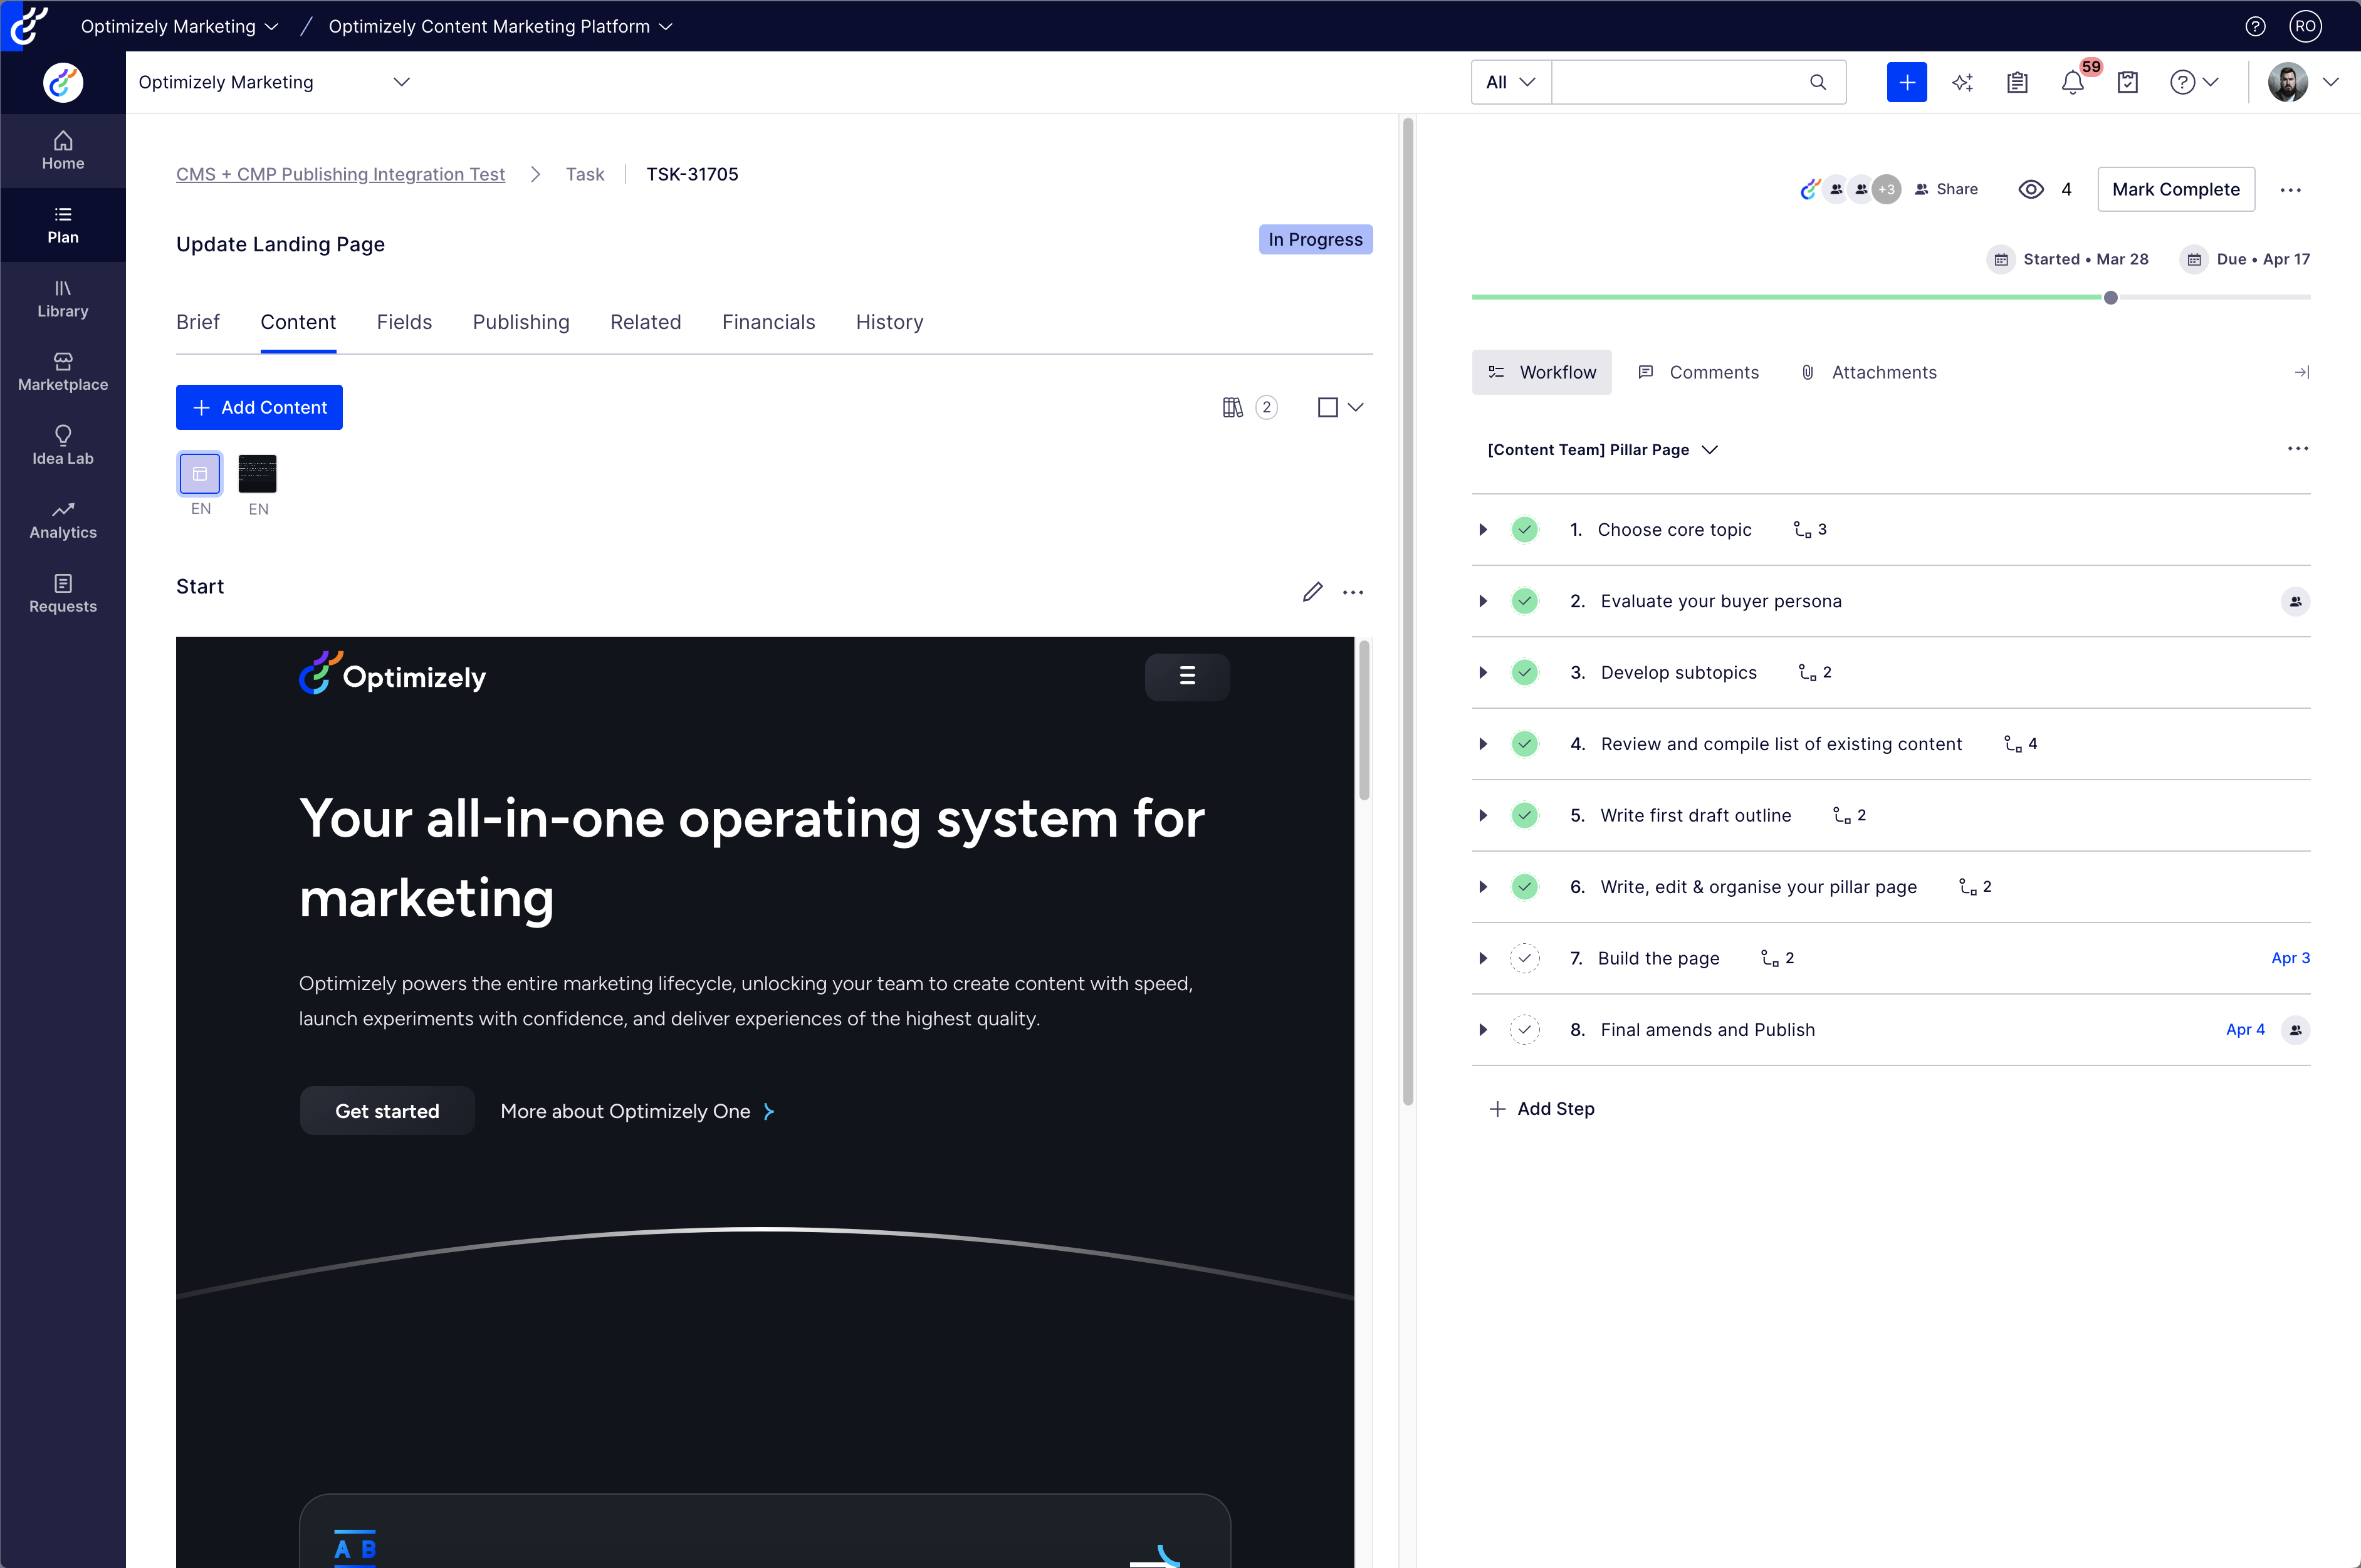Click the search magnifier icon
The image size is (2361, 1568).
(1818, 82)
